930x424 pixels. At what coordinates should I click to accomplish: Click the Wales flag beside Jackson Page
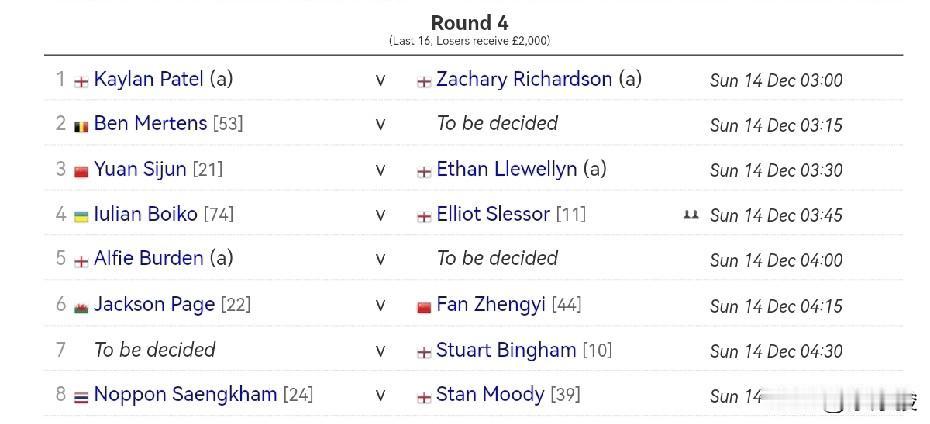(81, 306)
